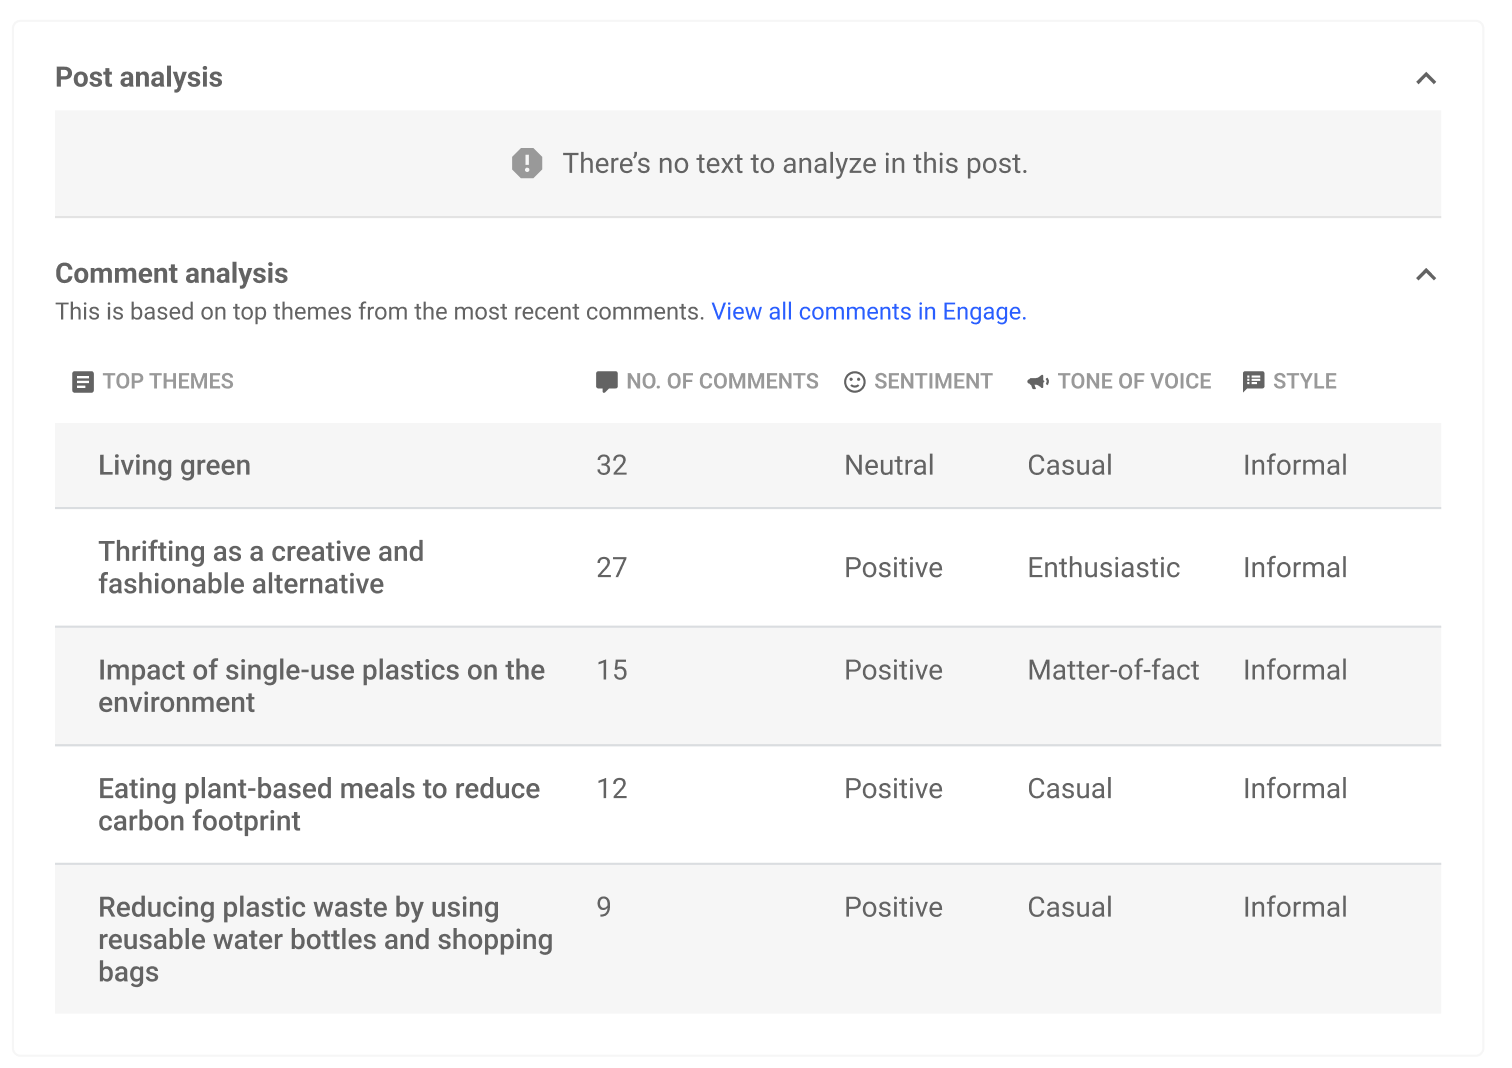Click the Post analysis heading
The width and height of the screenshot is (1512, 1068).
point(139,77)
